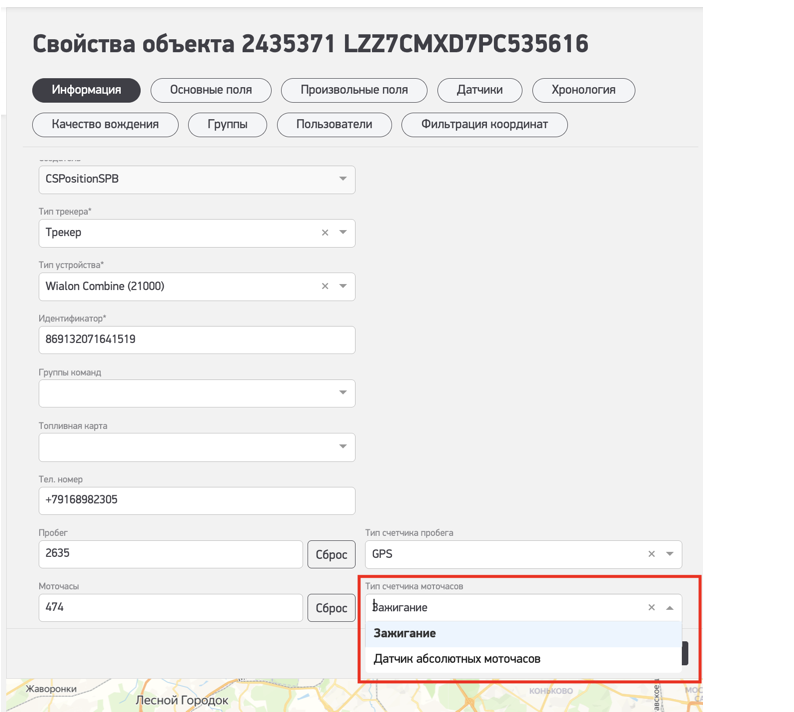
Task: Open the Группы команд dropdown
Action: (x=342, y=393)
